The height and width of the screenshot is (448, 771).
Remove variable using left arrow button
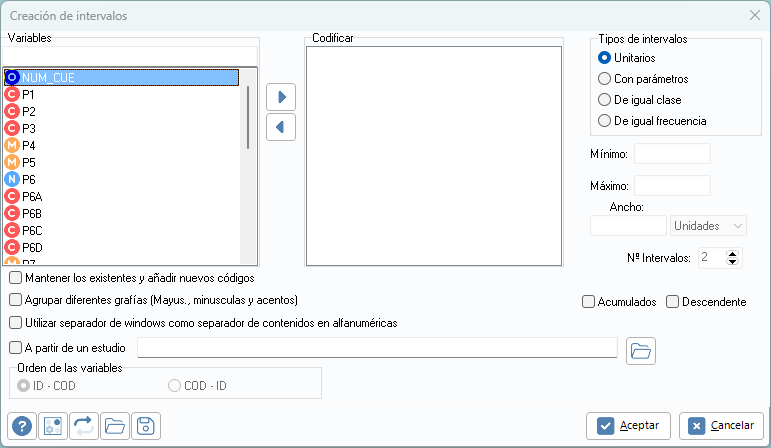tap(281, 127)
